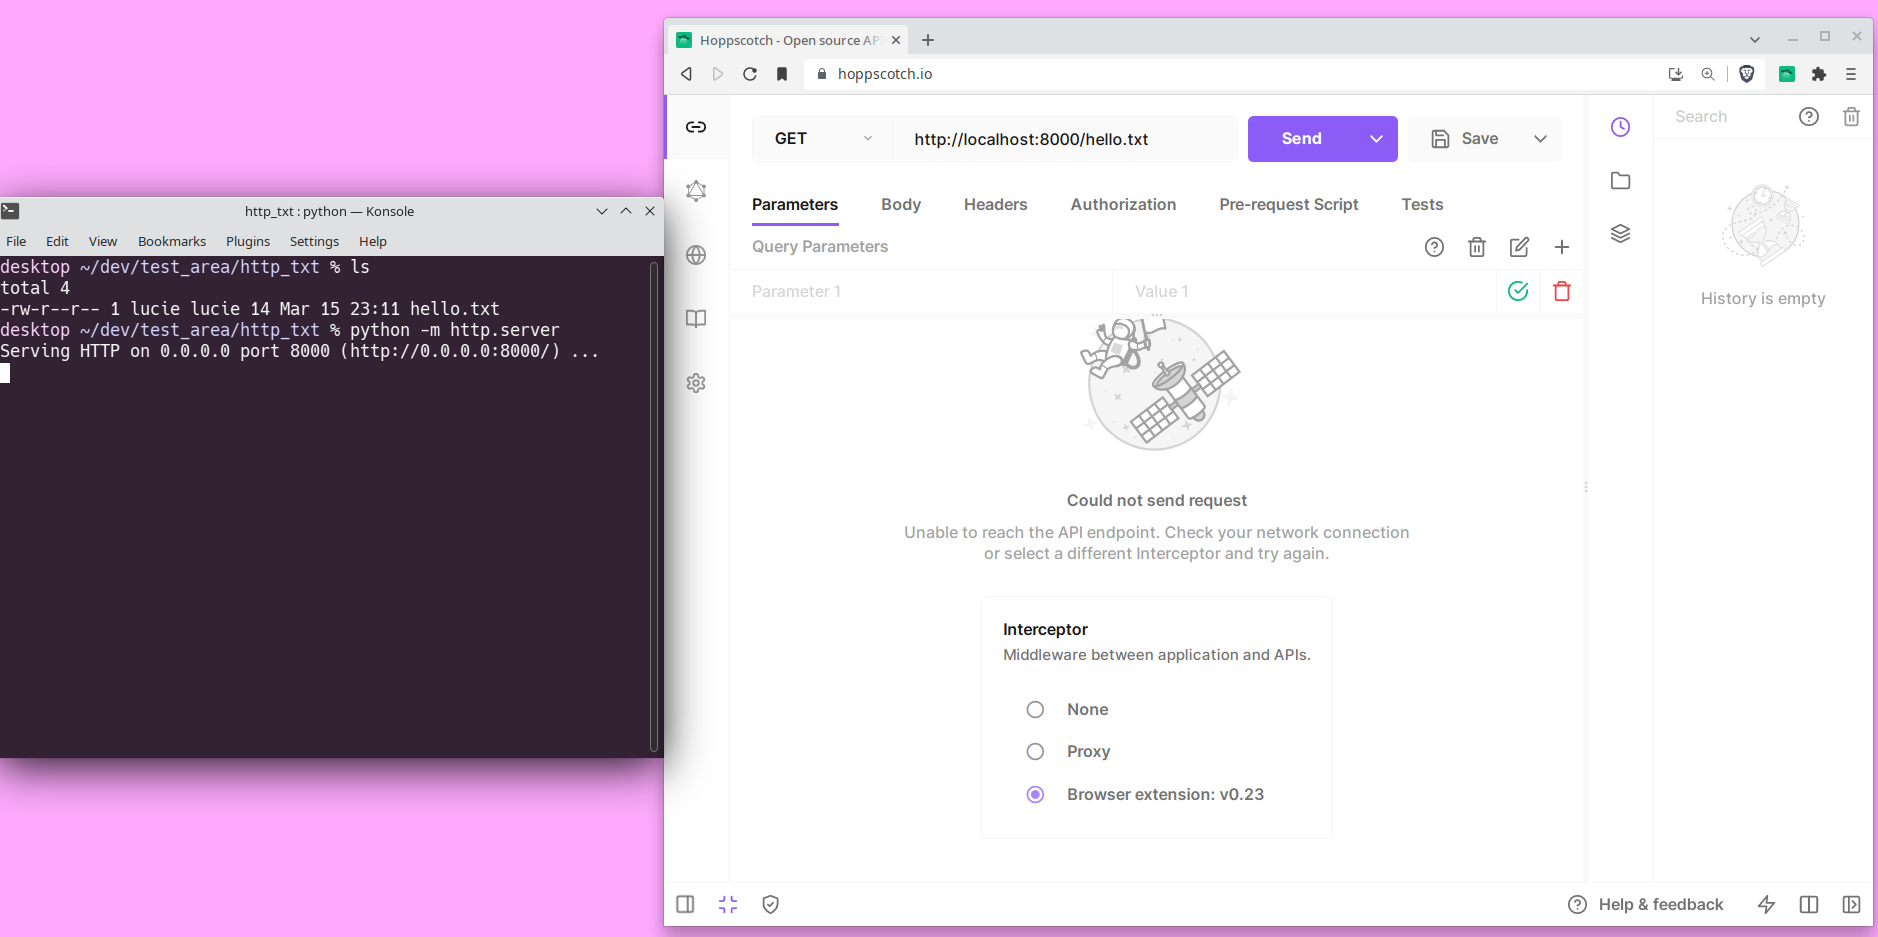
Task: Delete Parameter 1 row with red trash
Action: pos(1562,291)
